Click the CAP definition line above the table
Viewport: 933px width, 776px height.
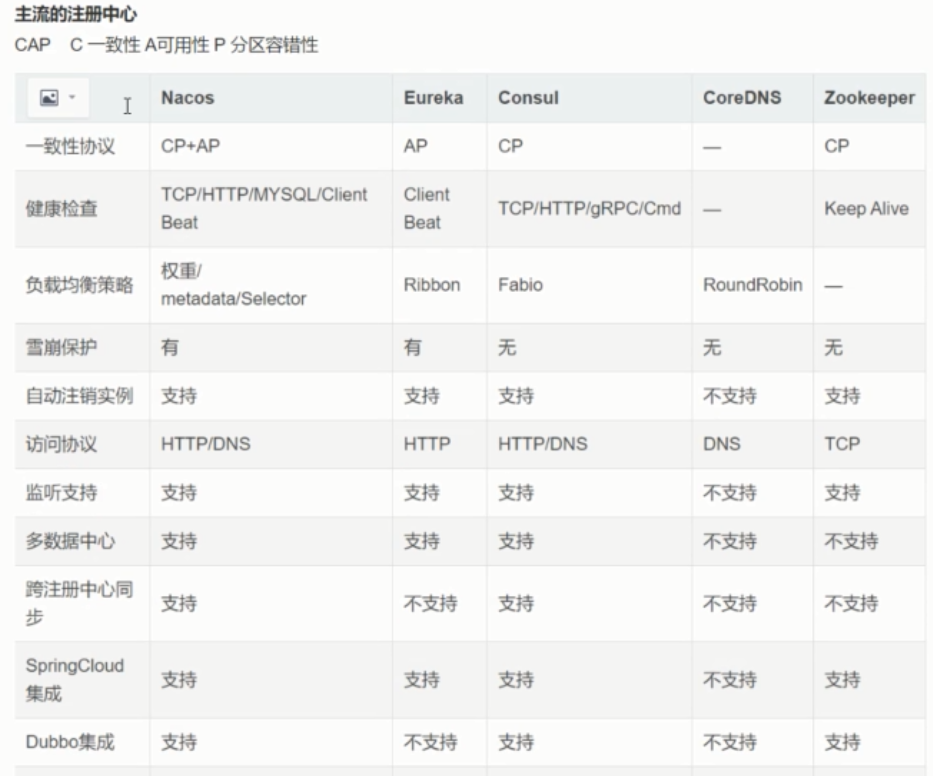coord(167,45)
